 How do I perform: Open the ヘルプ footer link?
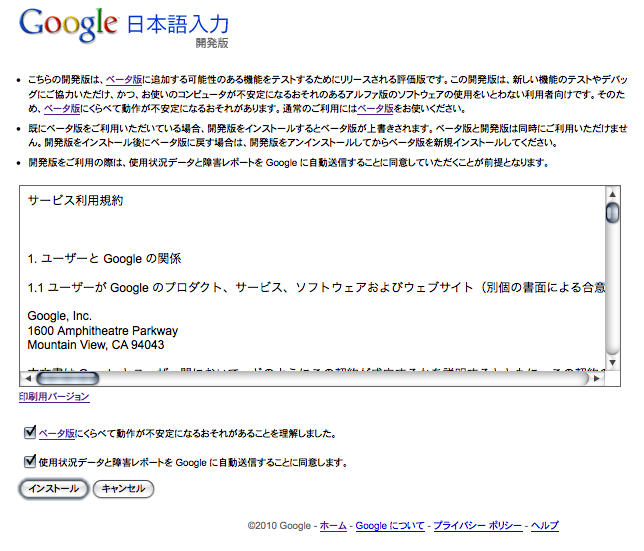coord(545,526)
